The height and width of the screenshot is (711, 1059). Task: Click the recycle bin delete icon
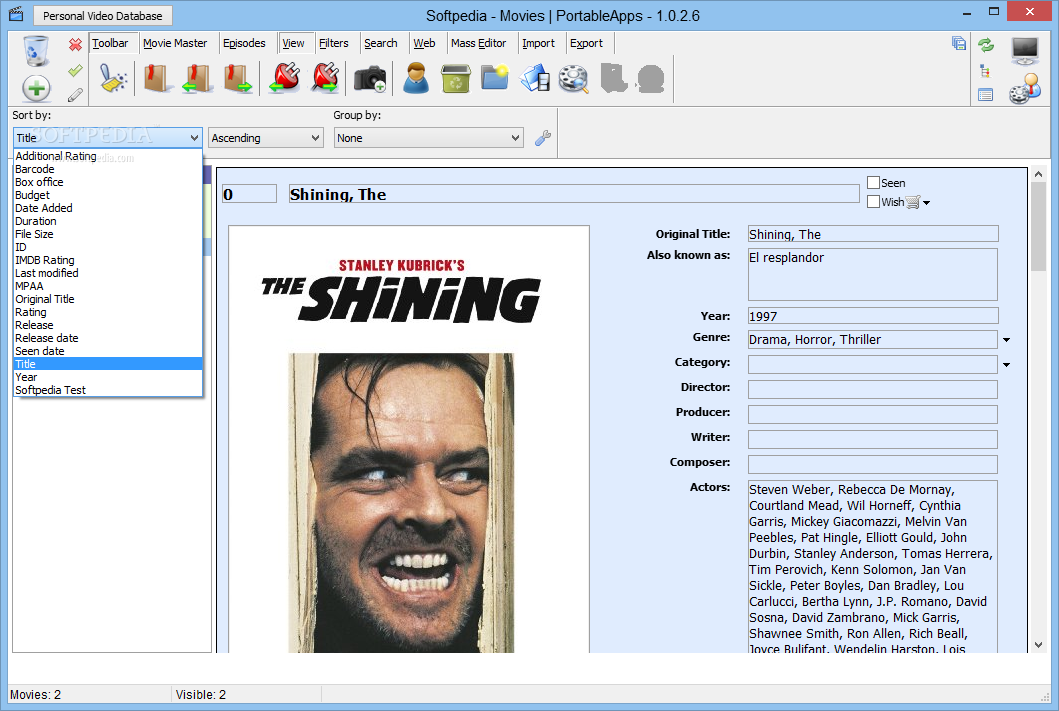36,51
